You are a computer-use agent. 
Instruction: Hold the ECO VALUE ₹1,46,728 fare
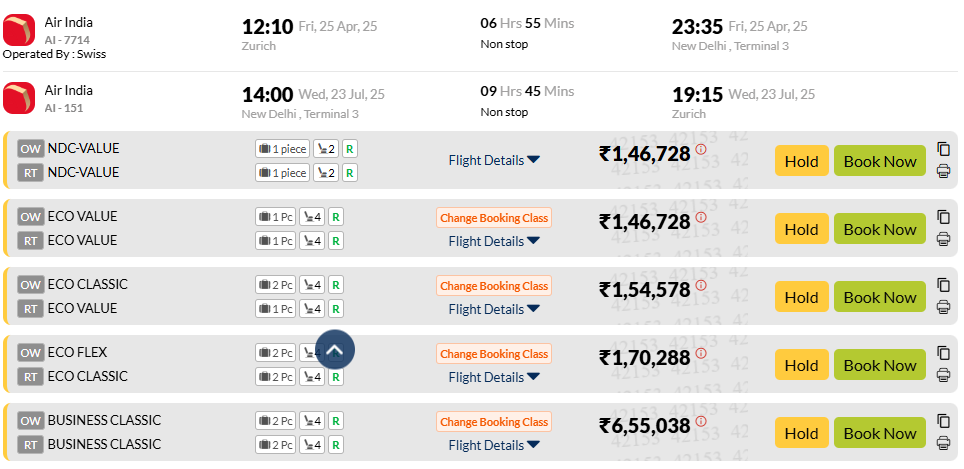point(802,229)
